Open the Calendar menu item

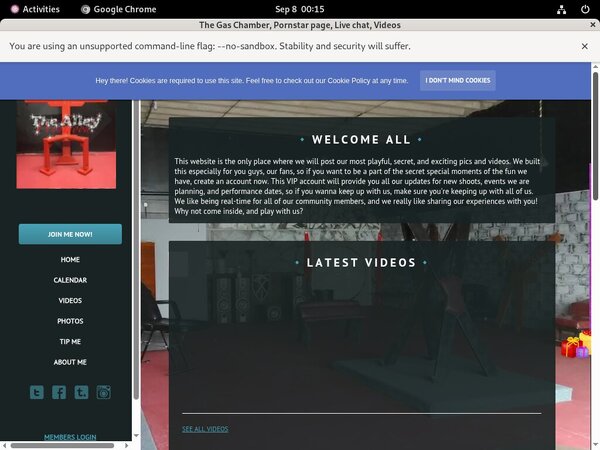tap(70, 280)
